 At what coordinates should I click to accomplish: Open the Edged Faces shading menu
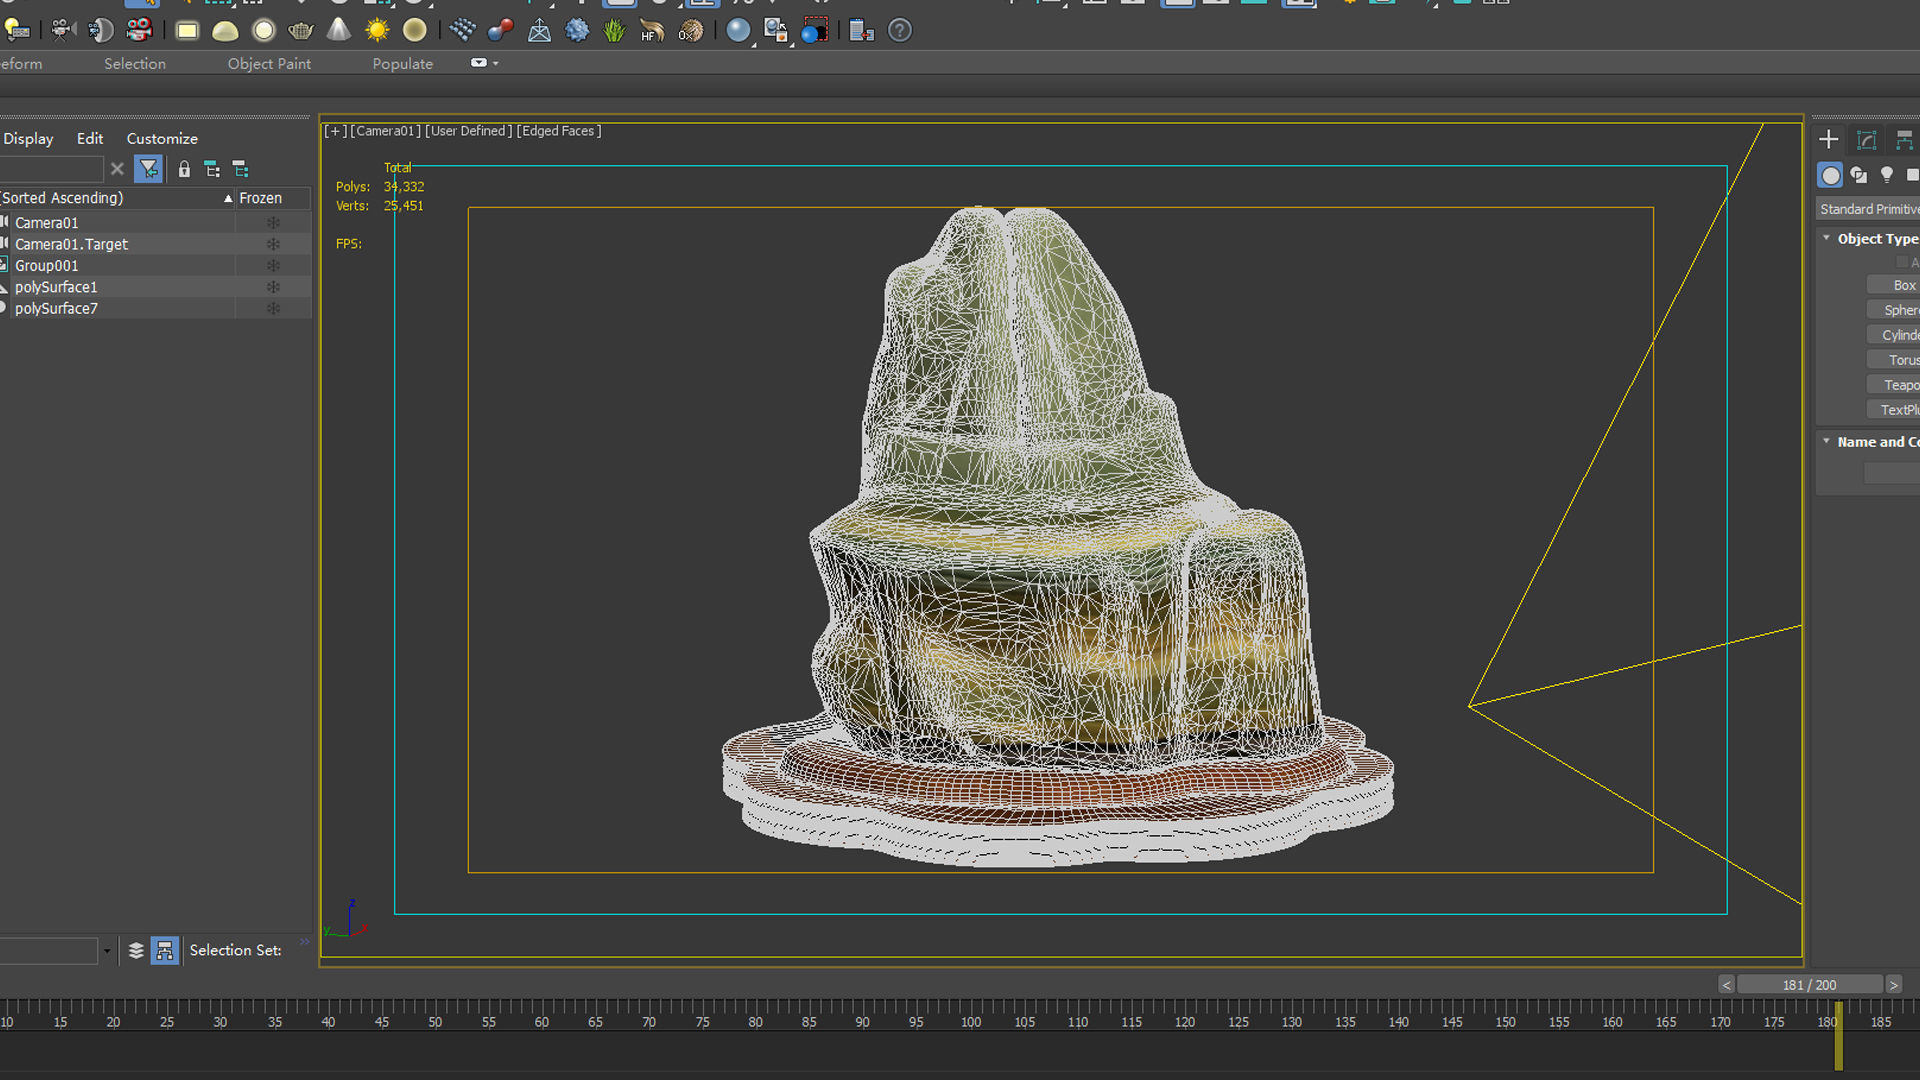[559, 131]
